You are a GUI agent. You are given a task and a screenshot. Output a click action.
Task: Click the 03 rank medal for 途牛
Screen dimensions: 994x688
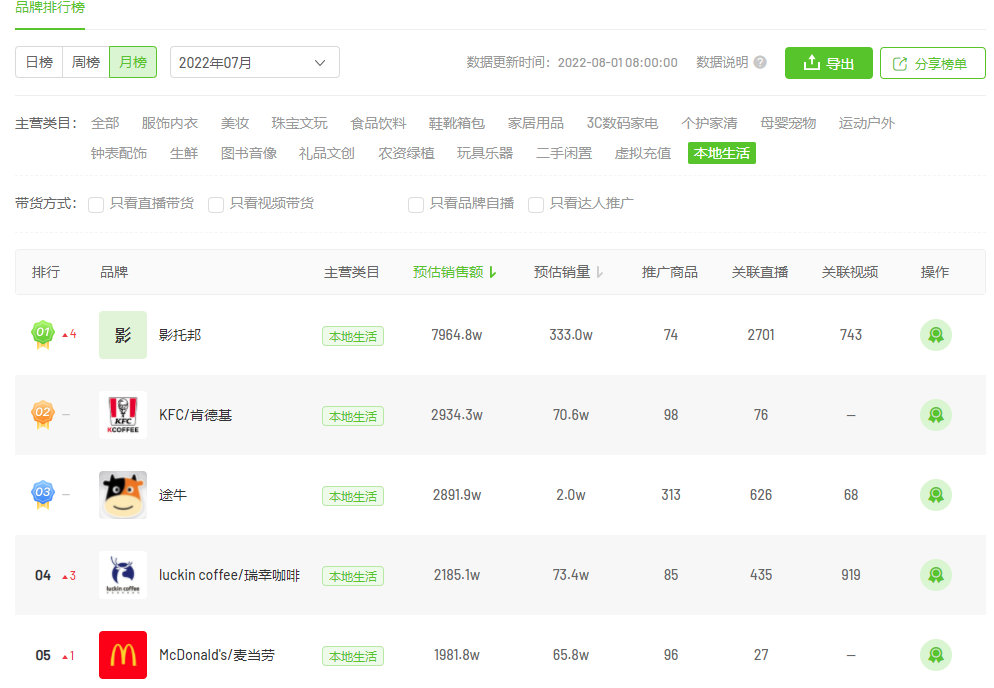(43, 494)
